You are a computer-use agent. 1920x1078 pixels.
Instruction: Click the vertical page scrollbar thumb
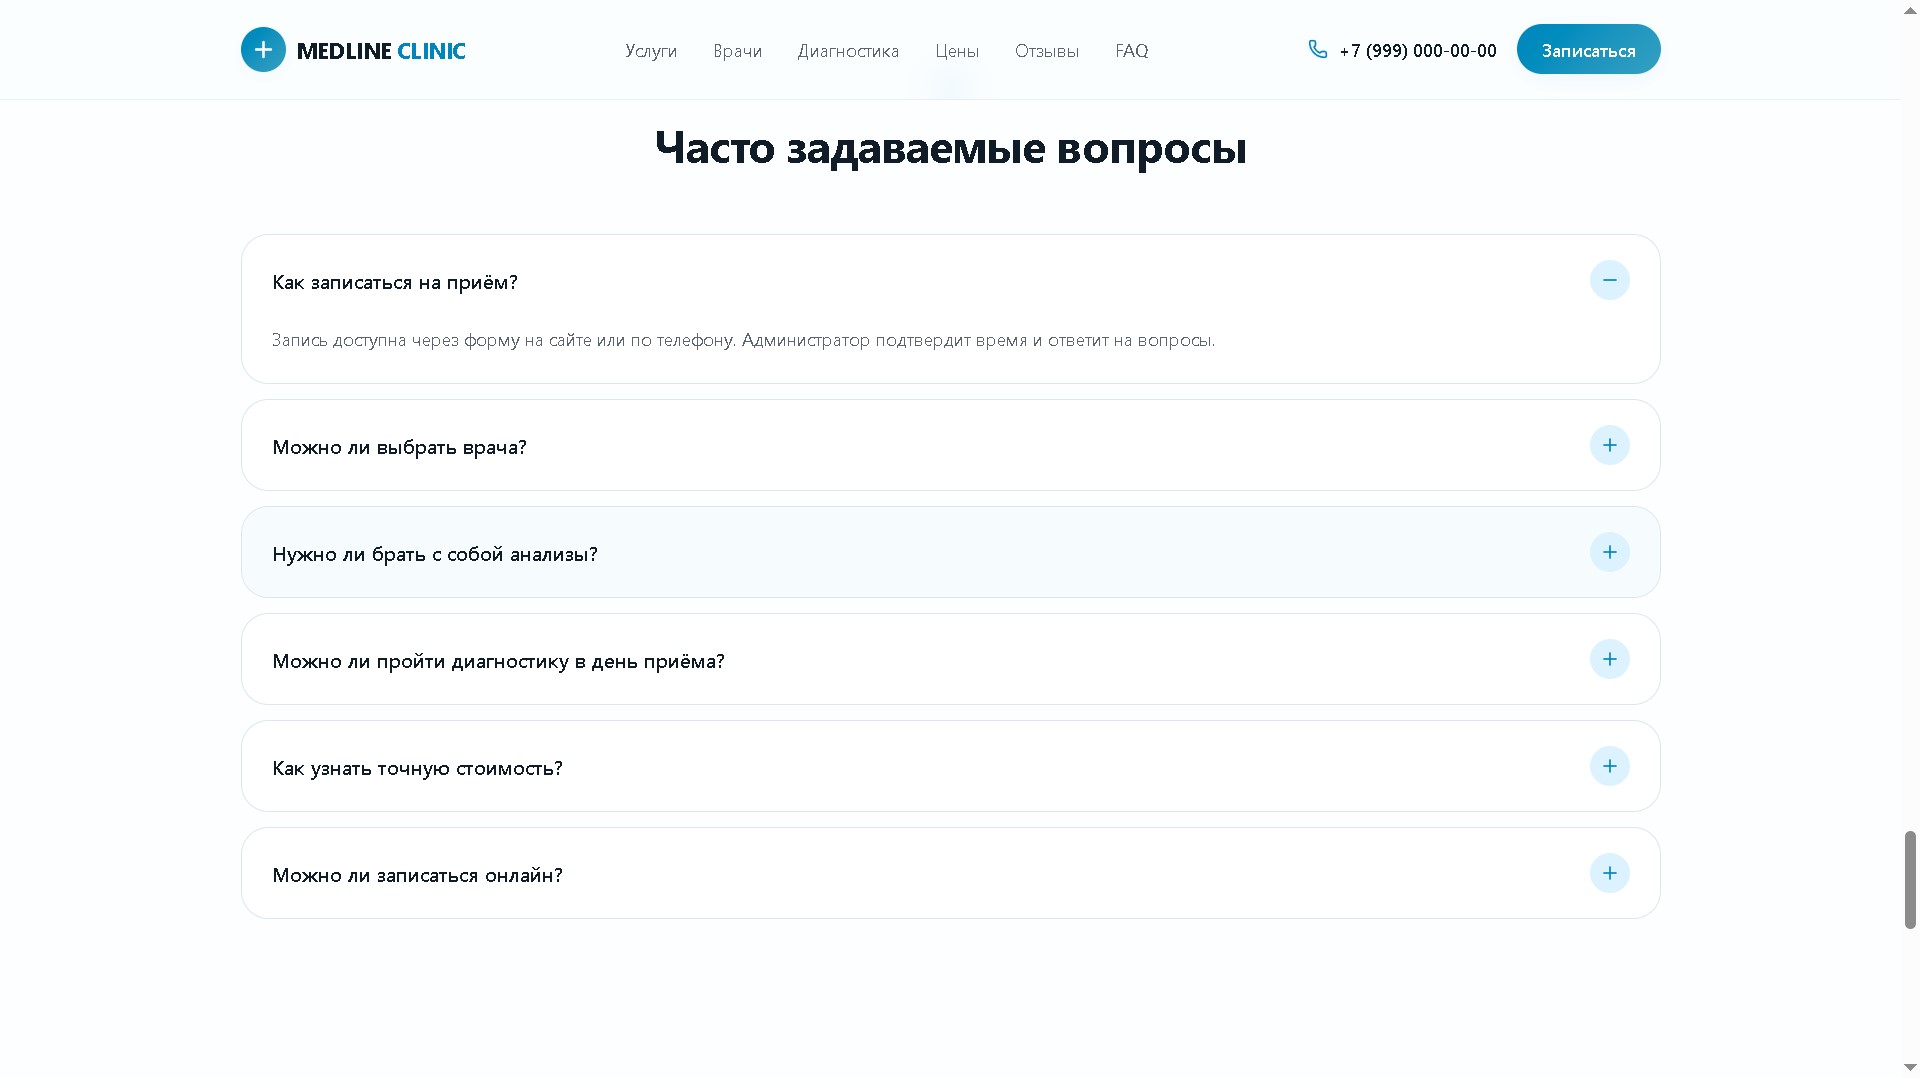click(1909, 880)
